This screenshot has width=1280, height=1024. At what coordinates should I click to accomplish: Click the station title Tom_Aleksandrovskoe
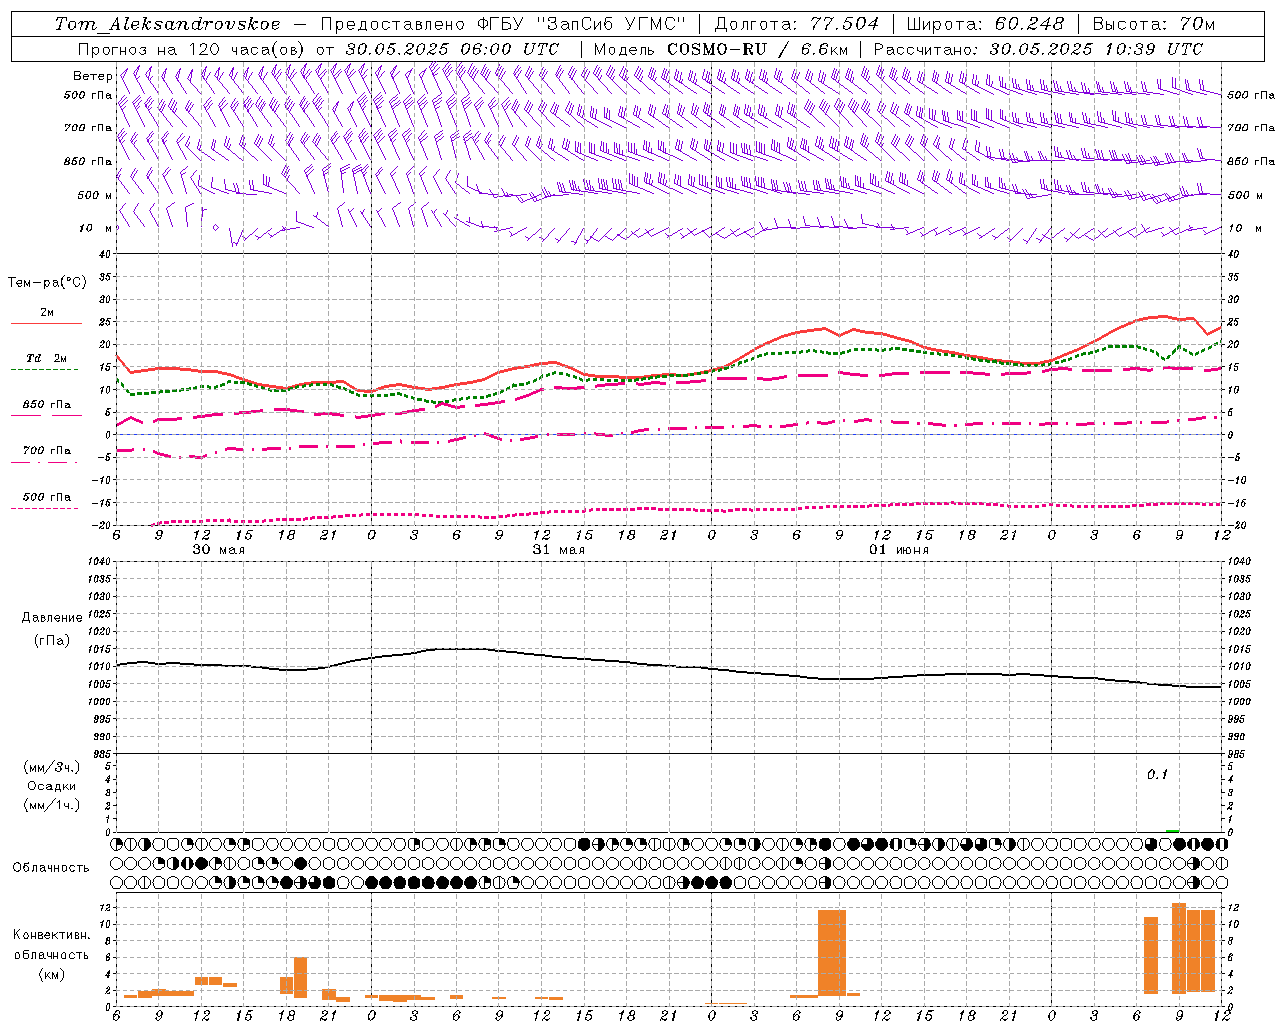pos(167,24)
